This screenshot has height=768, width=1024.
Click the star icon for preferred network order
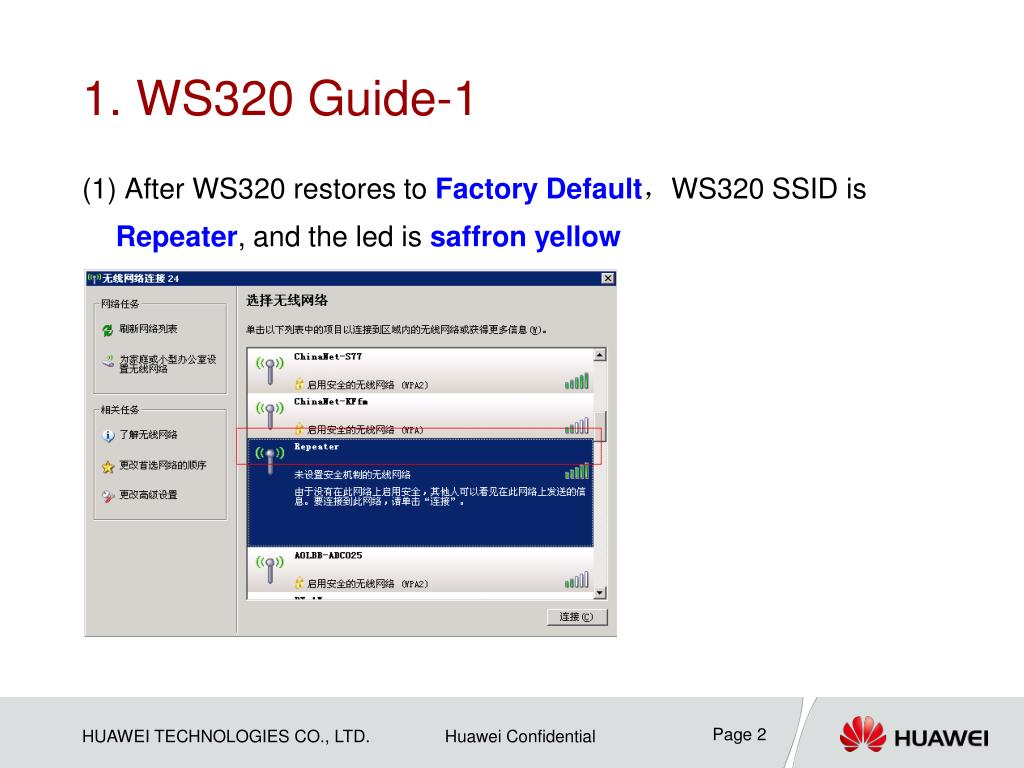coord(108,466)
